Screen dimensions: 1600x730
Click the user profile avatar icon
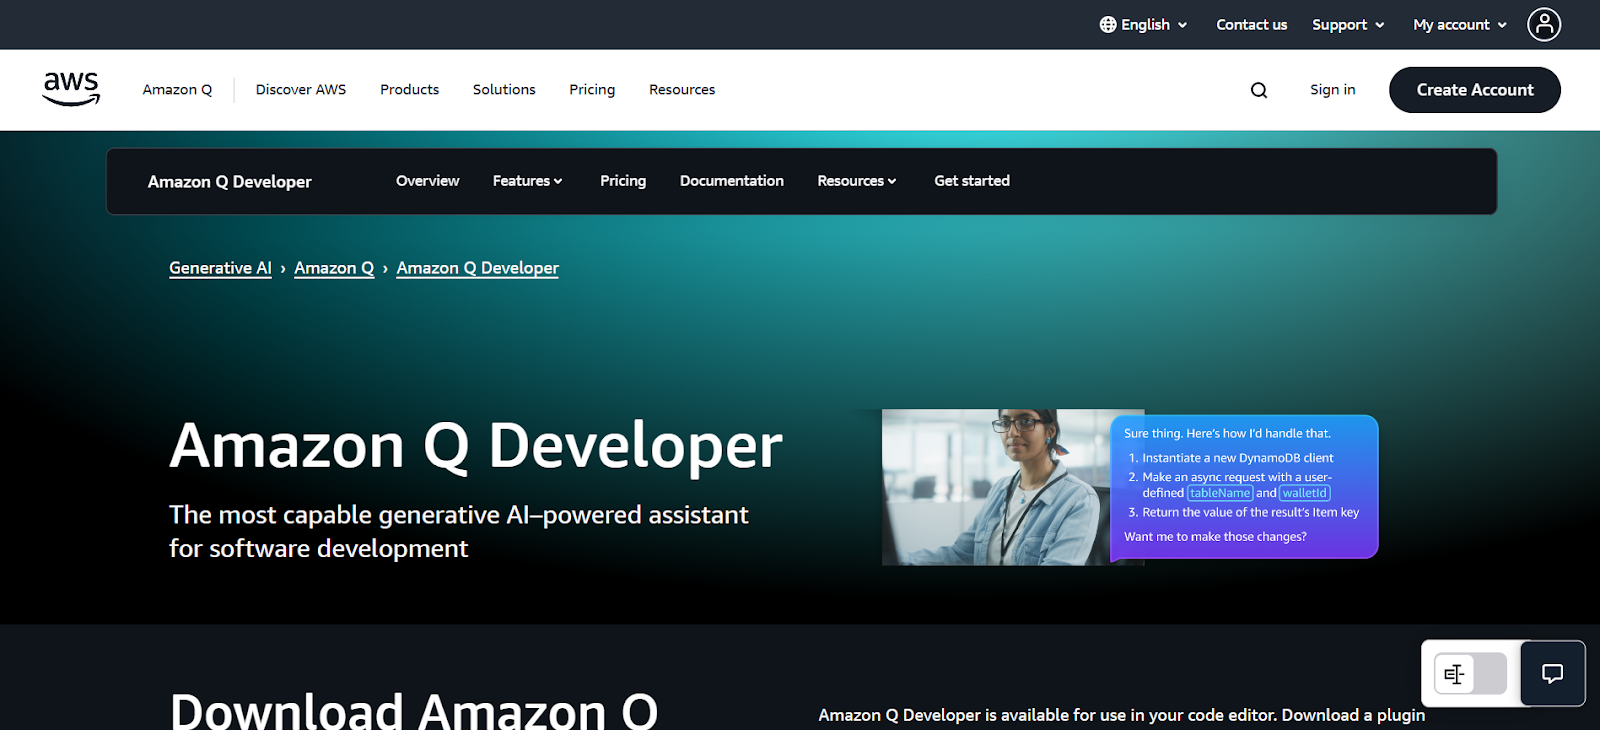tap(1543, 24)
